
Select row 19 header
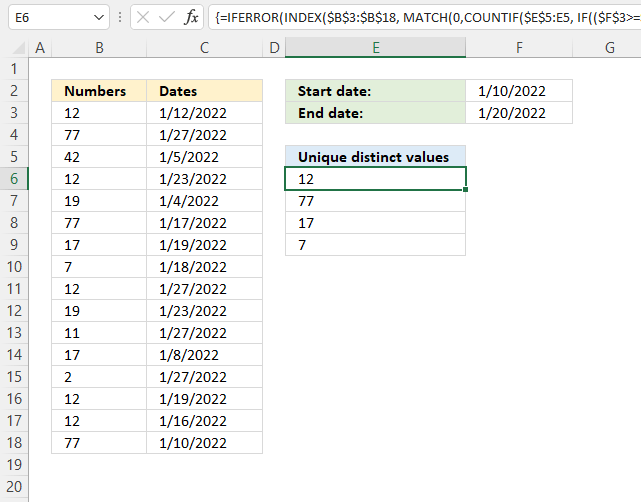pyautogui.click(x=14, y=464)
